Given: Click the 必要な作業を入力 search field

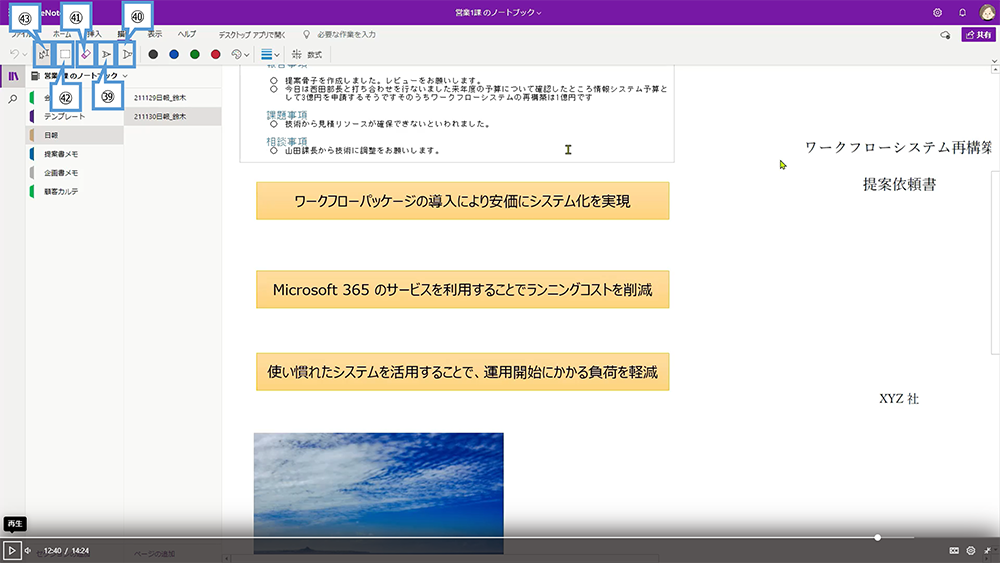Looking at the screenshot, I should pyautogui.click(x=346, y=34).
